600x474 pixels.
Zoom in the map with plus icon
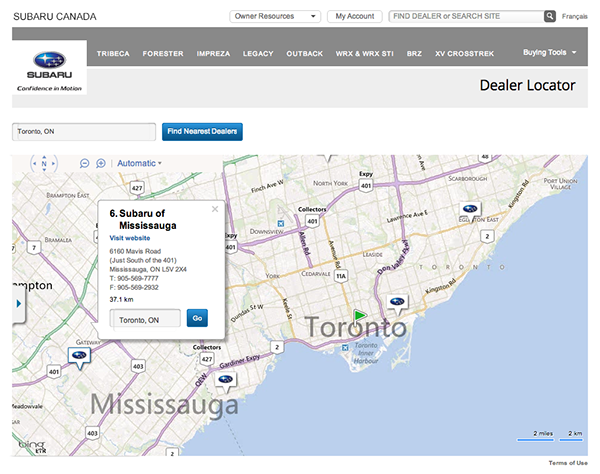[x=101, y=163]
